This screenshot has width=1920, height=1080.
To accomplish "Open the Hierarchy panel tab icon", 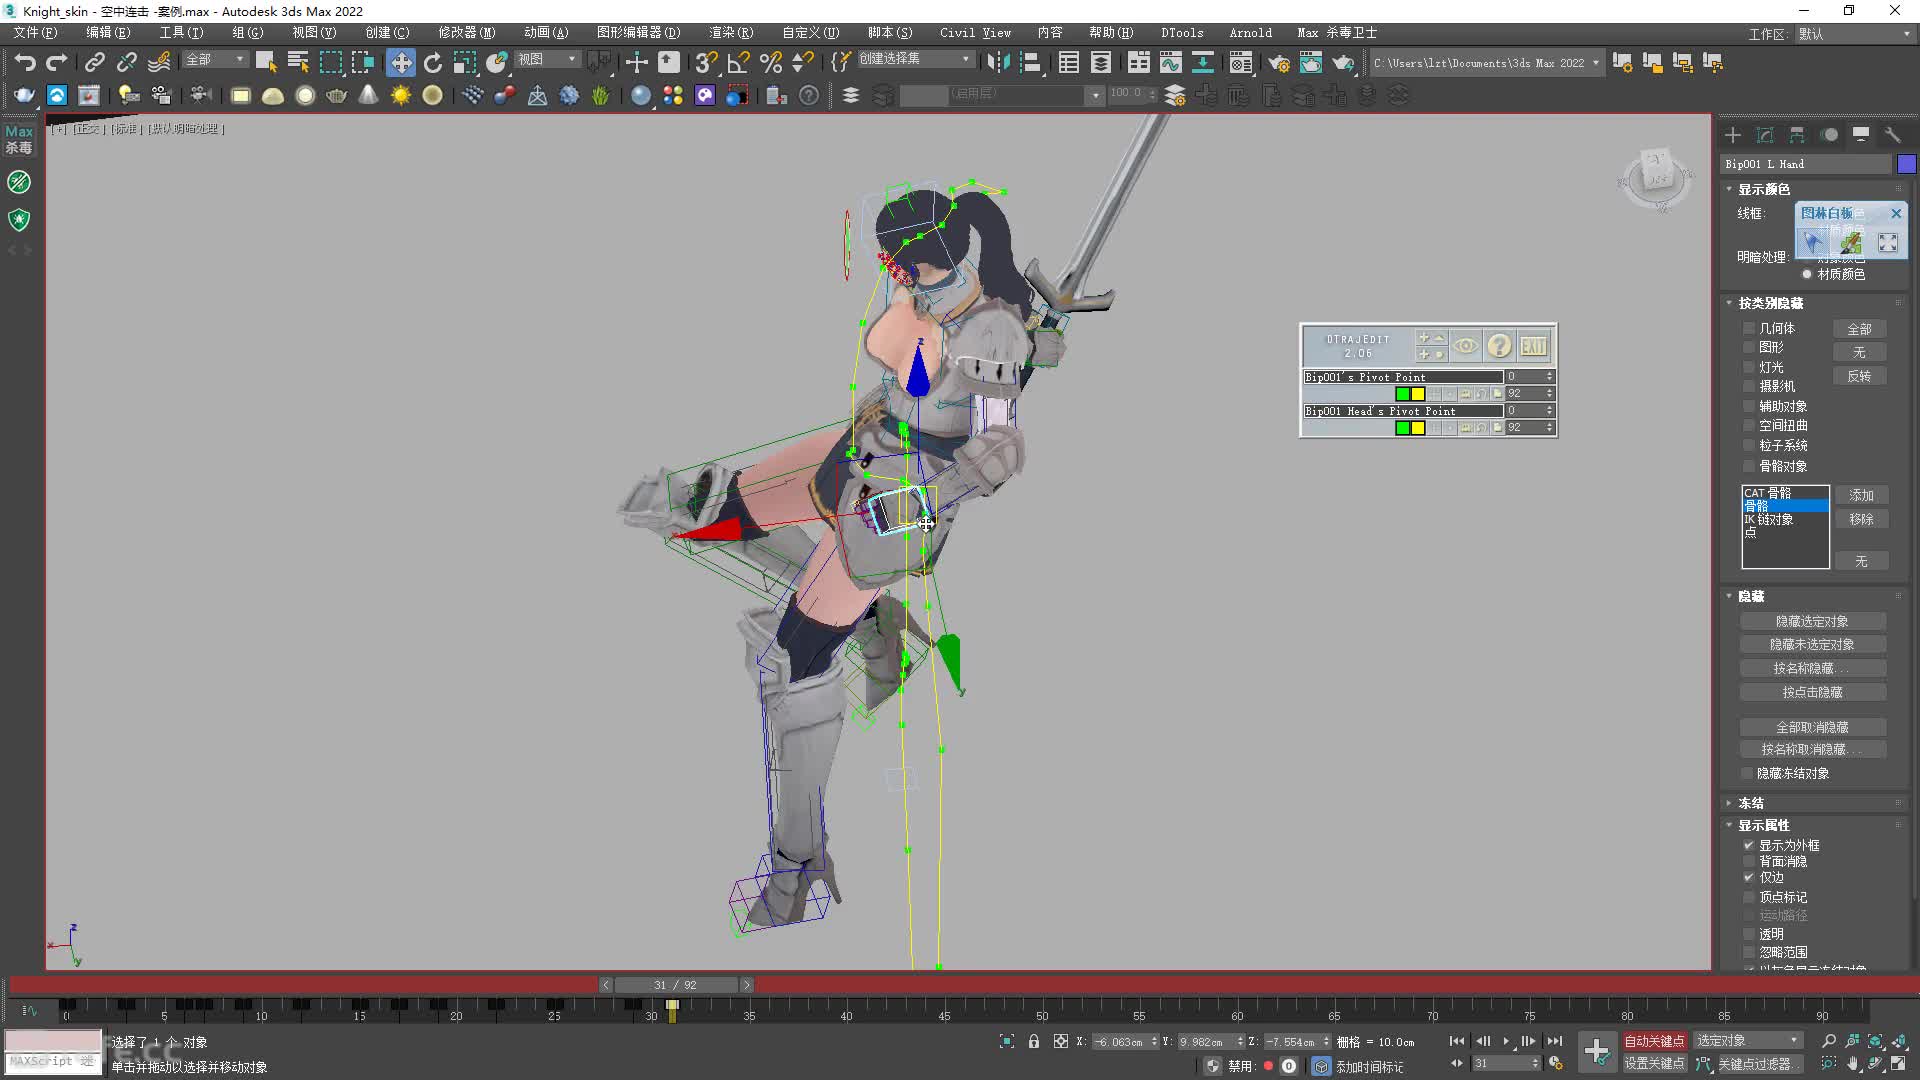I will tap(1797, 134).
